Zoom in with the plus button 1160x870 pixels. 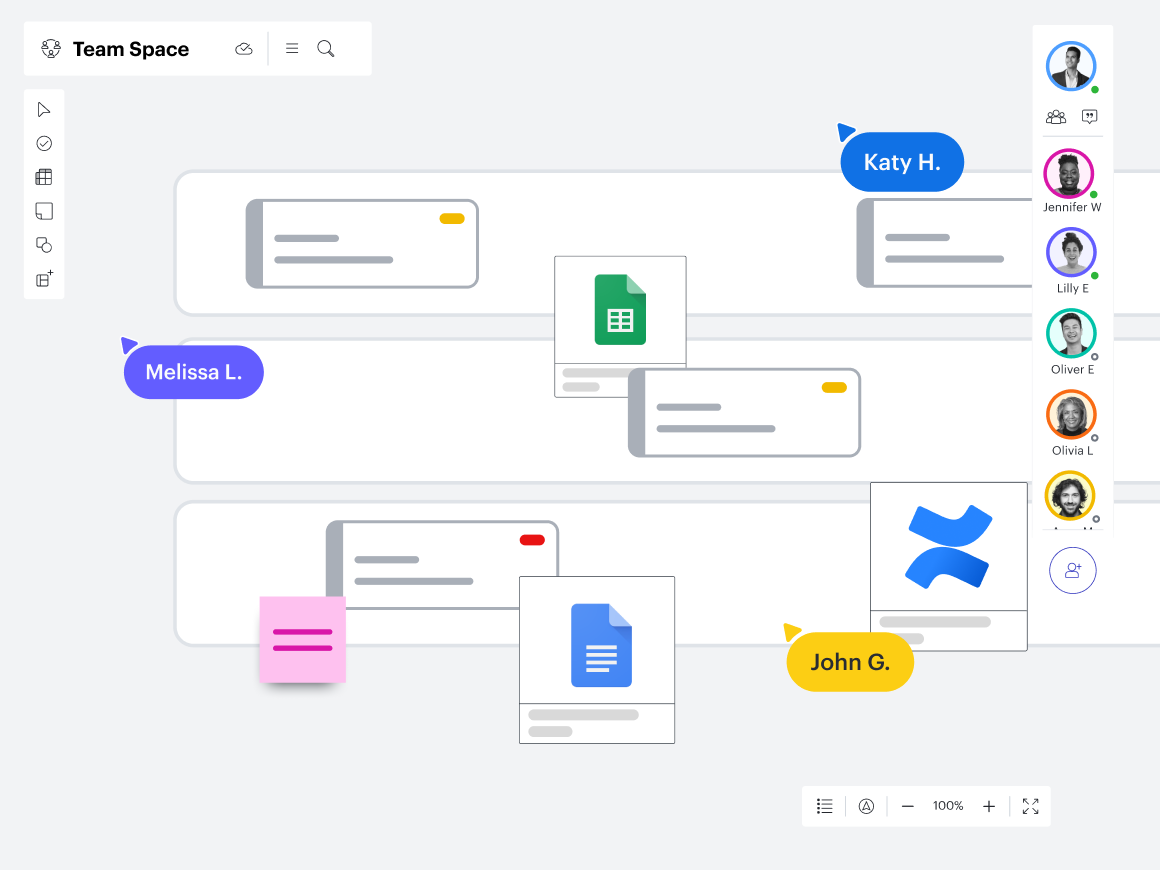(x=989, y=806)
